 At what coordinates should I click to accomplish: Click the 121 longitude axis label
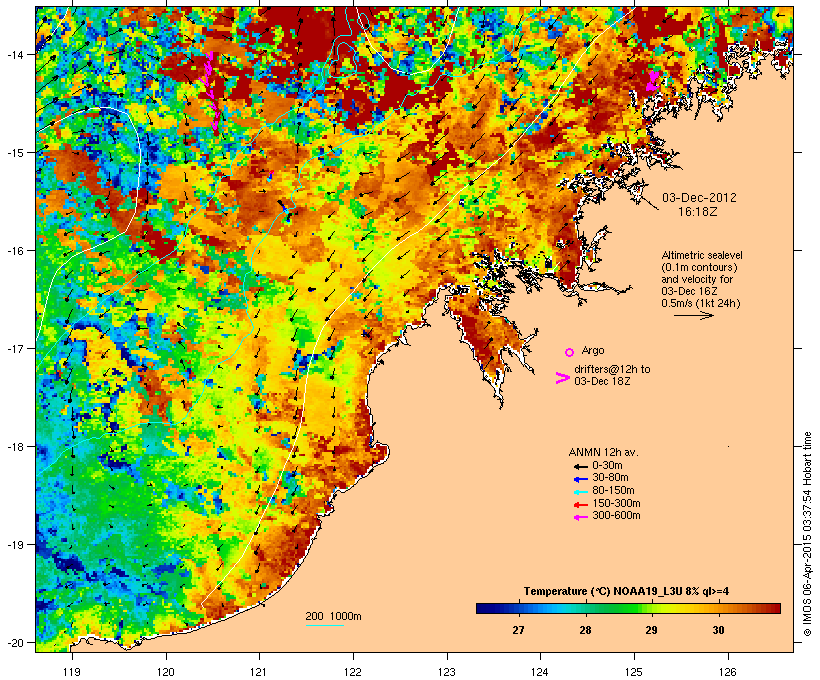click(259, 672)
